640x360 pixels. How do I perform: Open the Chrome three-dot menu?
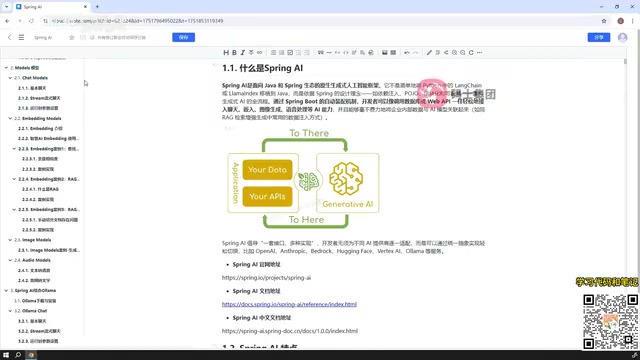tap(633, 21)
